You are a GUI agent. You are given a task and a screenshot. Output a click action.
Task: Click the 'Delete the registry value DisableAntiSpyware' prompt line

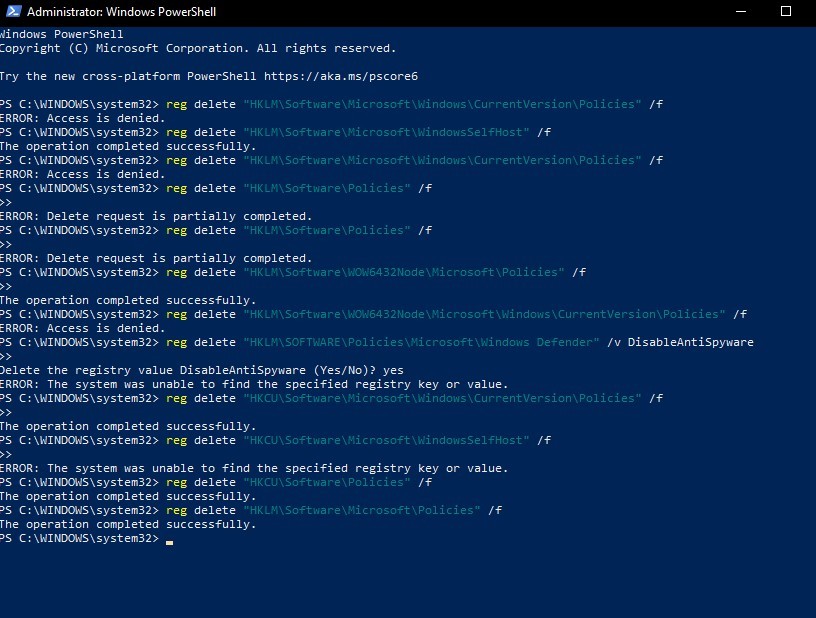click(202, 370)
